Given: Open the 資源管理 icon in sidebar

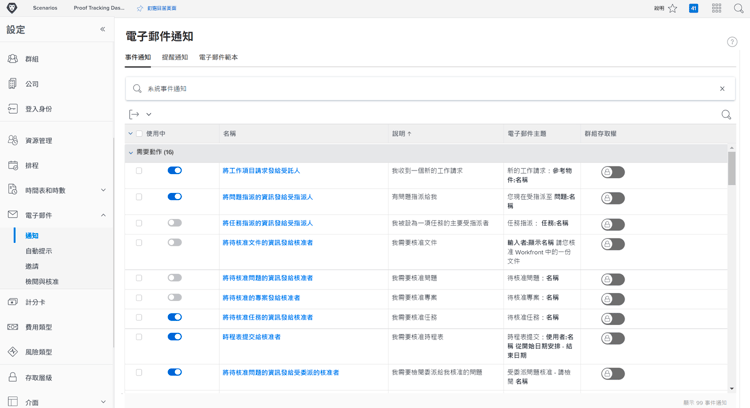Looking at the screenshot, I should tap(13, 140).
